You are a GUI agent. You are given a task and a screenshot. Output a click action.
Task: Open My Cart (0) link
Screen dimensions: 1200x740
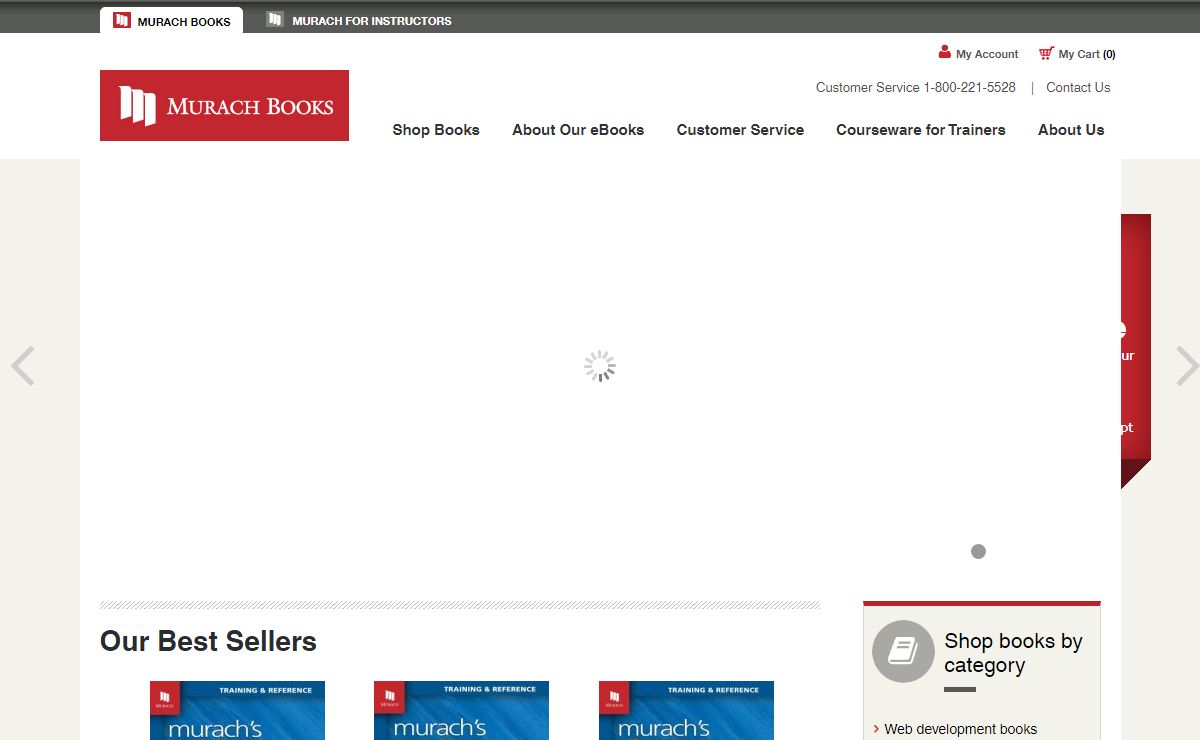(x=1087, y=54)
